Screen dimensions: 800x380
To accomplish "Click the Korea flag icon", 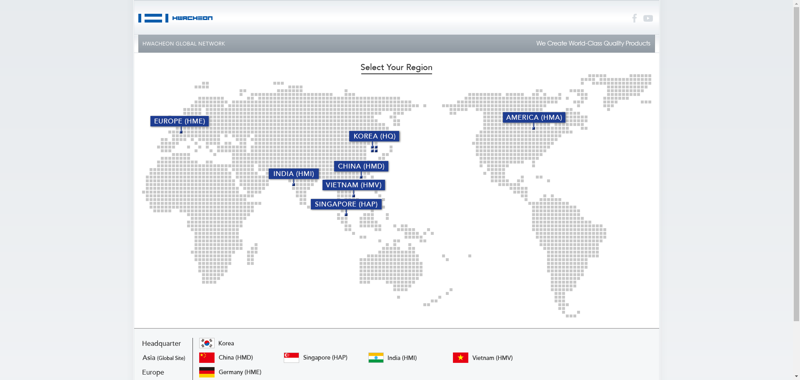I will [x=207, y=343].
